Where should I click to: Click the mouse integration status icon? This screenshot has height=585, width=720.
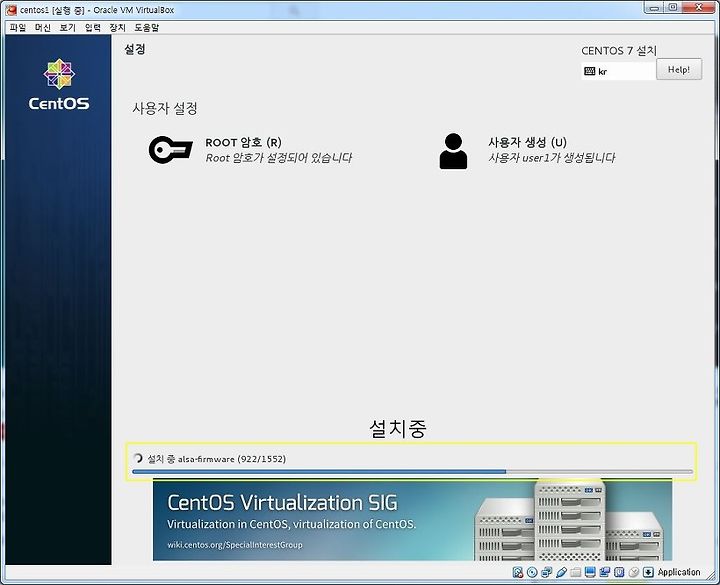[x=634, y=572]
